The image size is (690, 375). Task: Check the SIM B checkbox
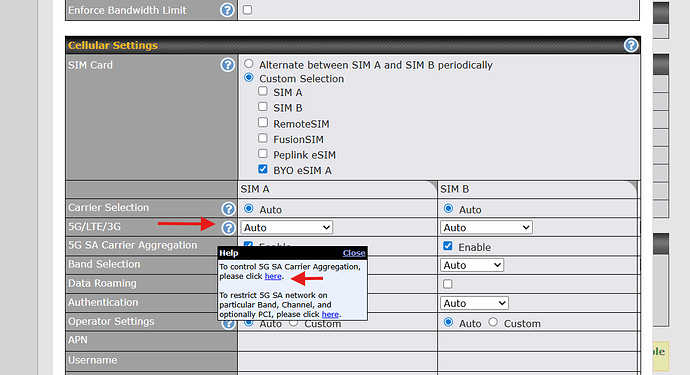tap(263, 107)
